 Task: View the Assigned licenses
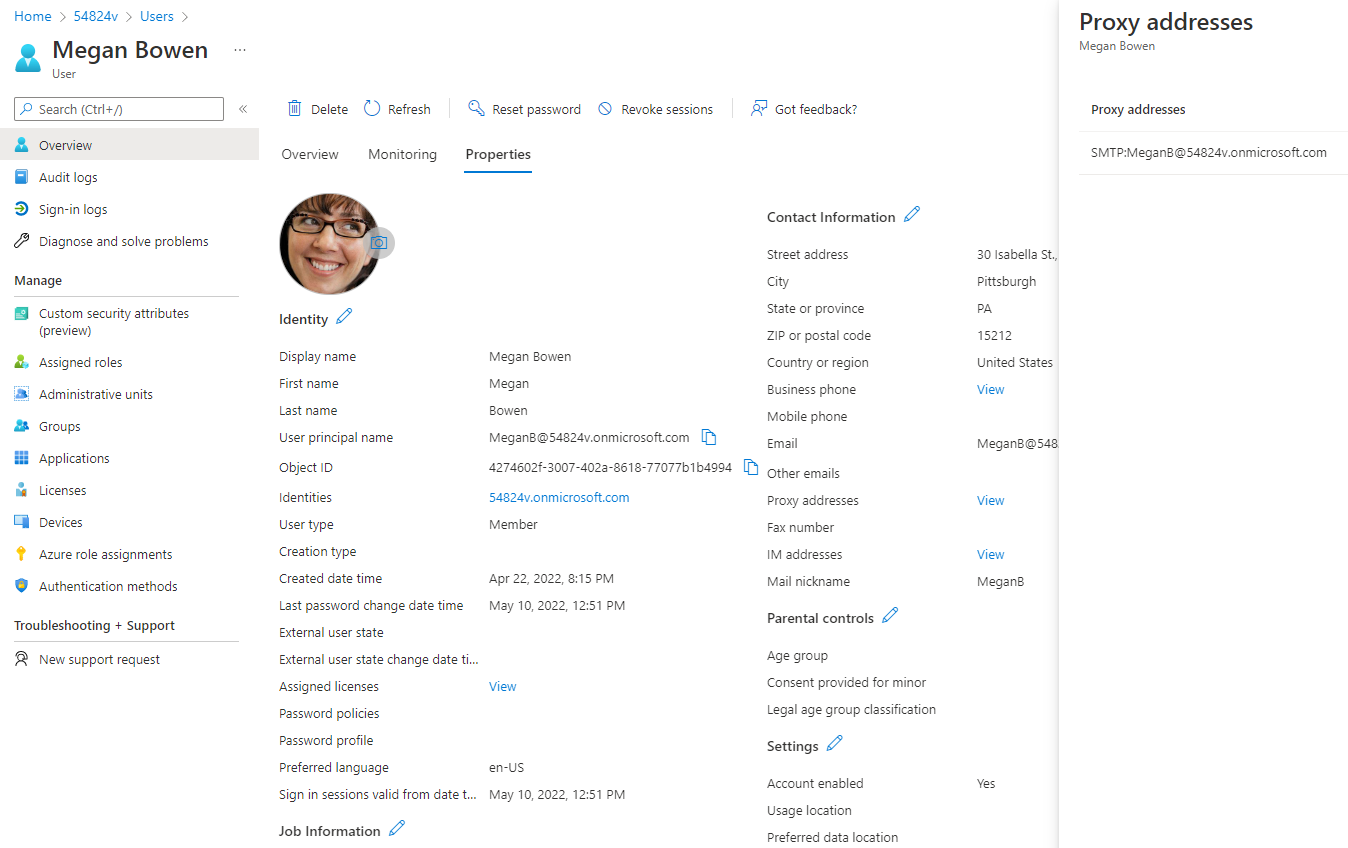(502, 686)
